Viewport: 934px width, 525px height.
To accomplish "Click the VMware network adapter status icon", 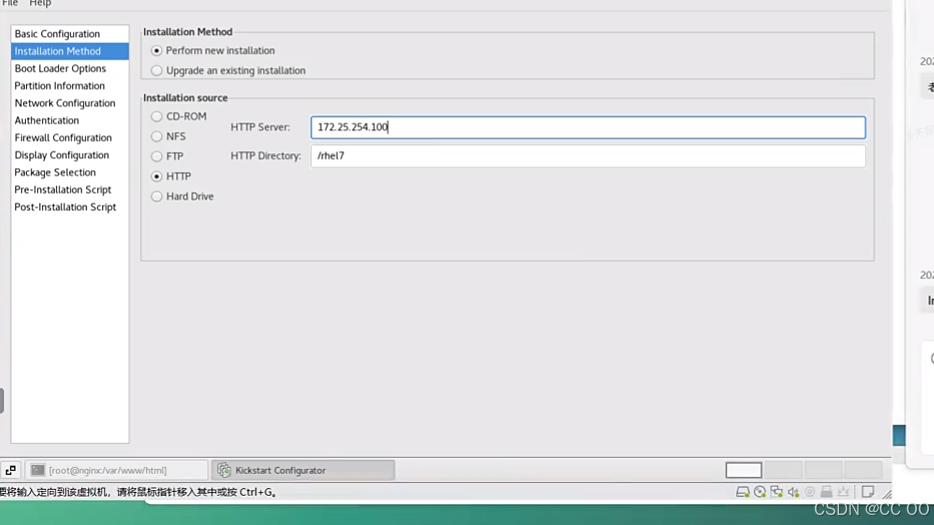I will click(x=776, y=492).
